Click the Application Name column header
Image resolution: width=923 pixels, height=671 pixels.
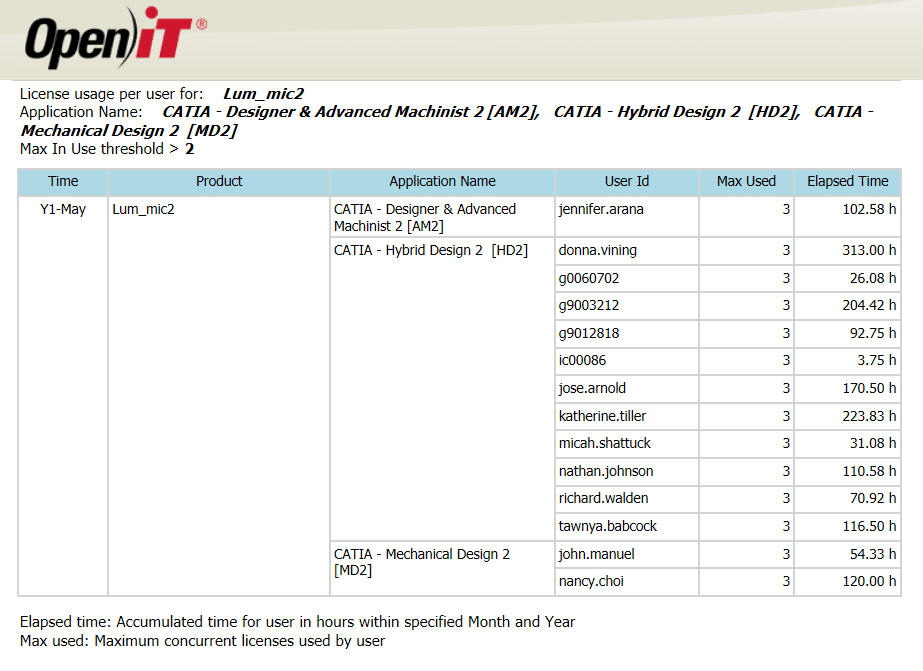[442, 182]
